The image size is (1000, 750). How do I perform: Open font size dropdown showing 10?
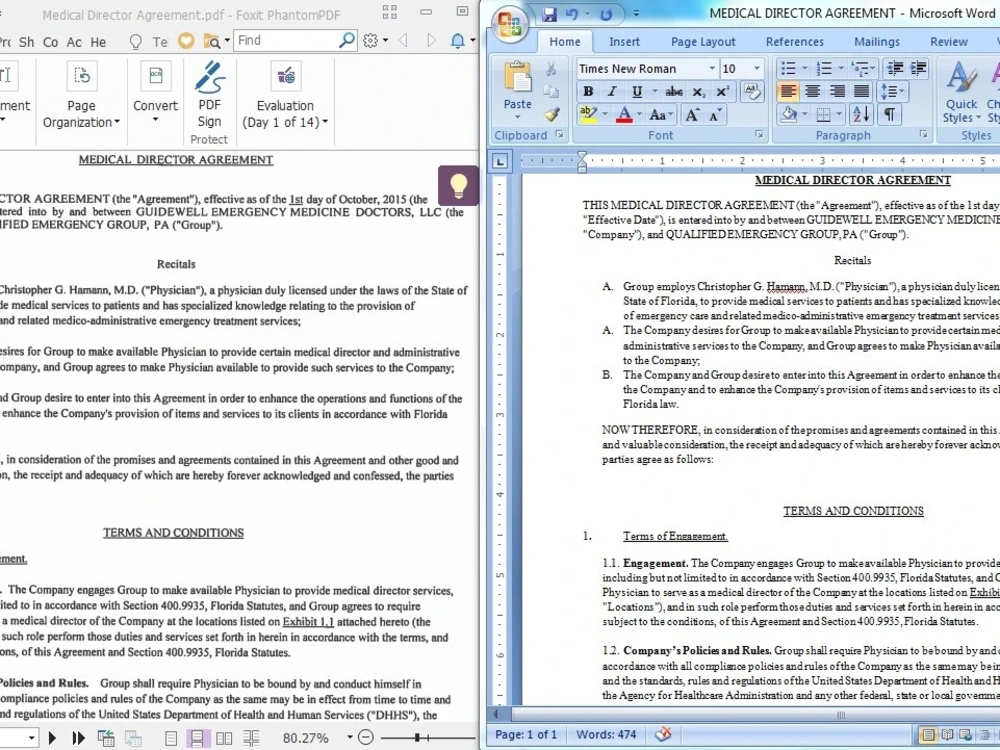point(757,68)
